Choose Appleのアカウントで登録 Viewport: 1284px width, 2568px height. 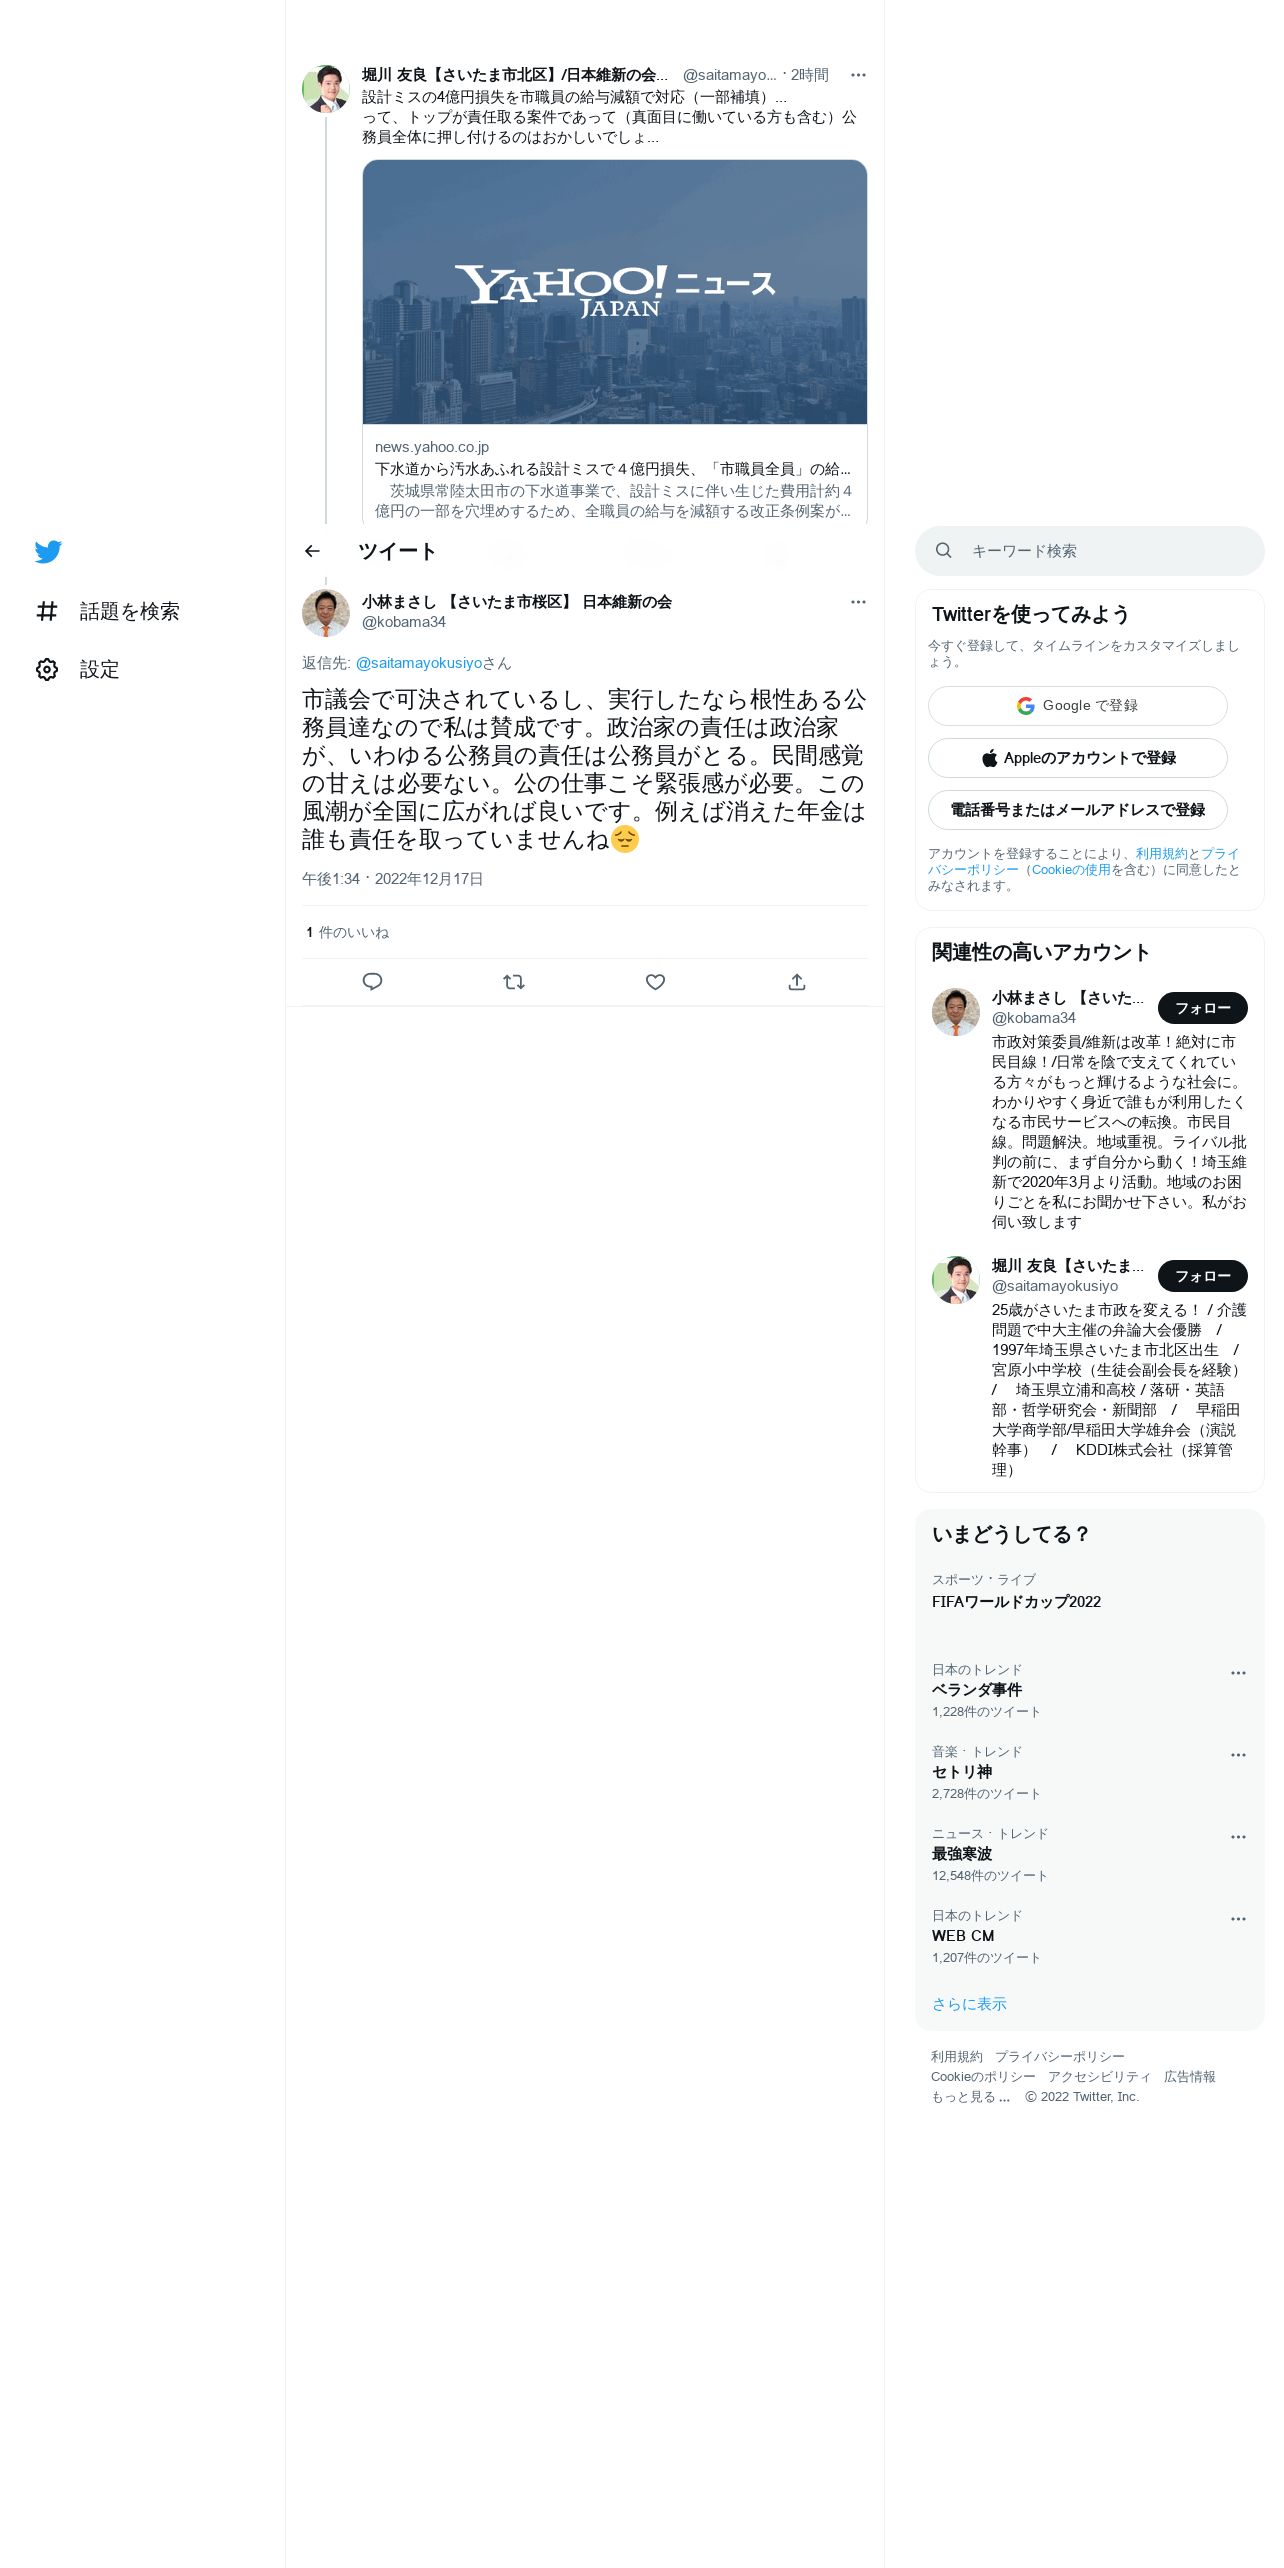[x=1078, y=758]
